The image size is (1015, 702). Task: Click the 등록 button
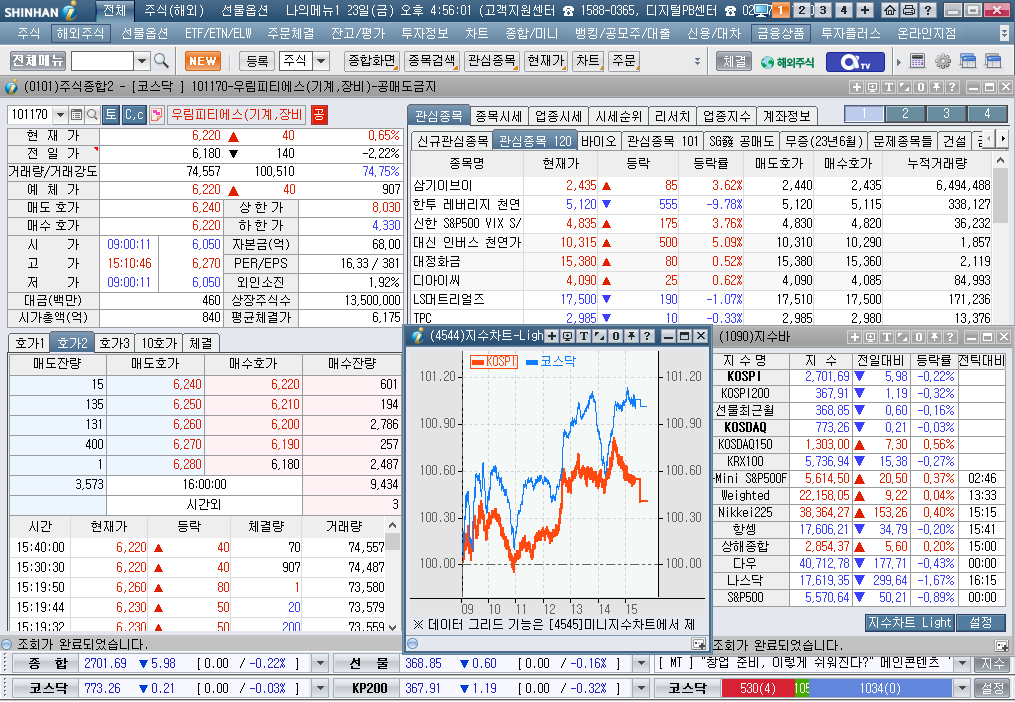coord(258,61)
